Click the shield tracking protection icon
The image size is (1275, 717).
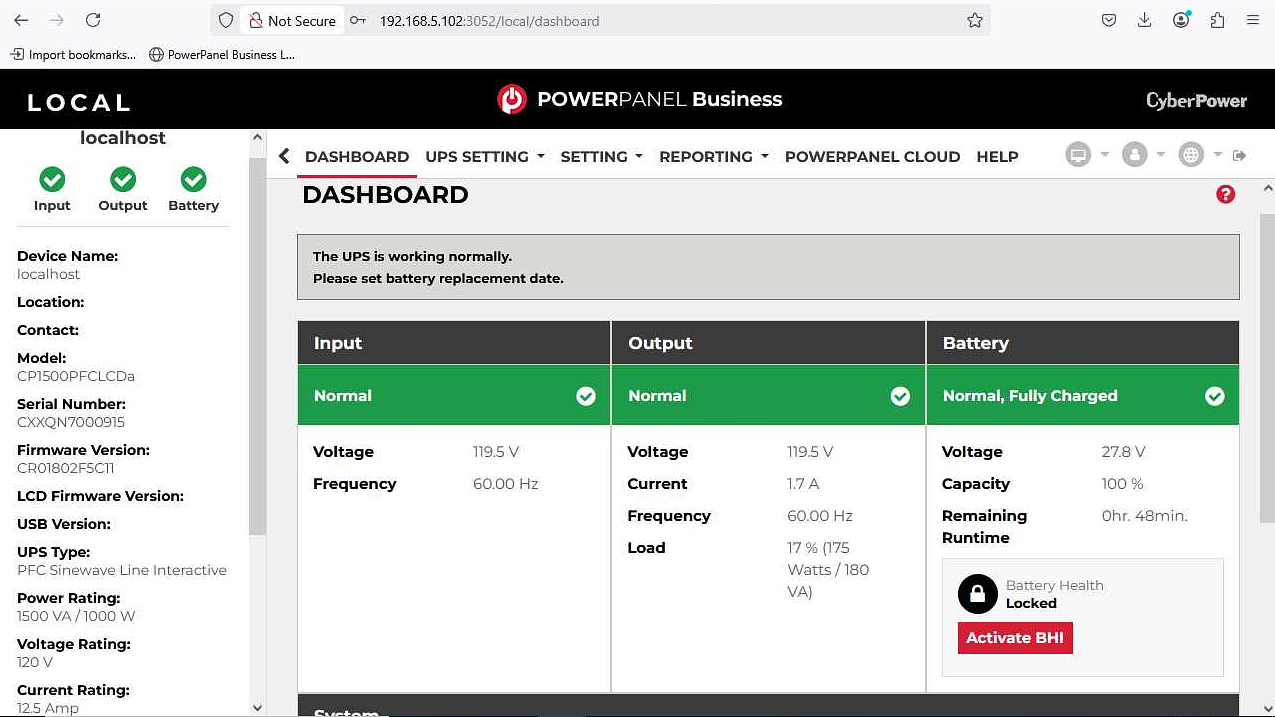tap(226, 20)
